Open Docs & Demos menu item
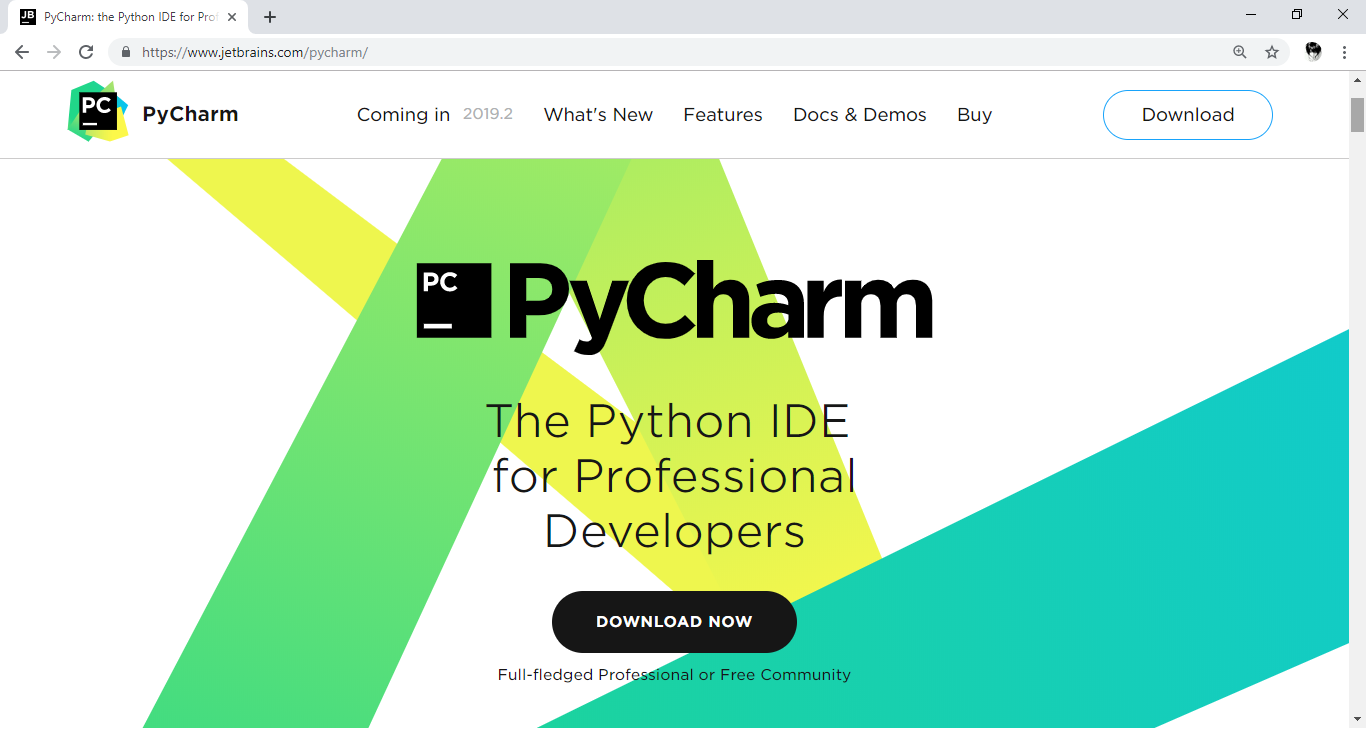Image resolution: width=1366 pixels, height=748 pixels. click(x=860, y=115)
